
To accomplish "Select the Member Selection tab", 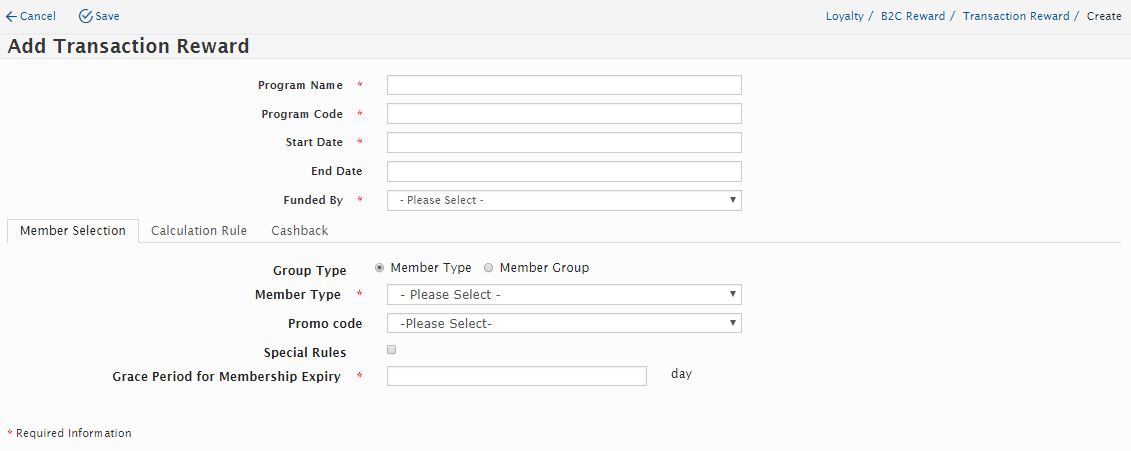I will (x=73, y=231).
